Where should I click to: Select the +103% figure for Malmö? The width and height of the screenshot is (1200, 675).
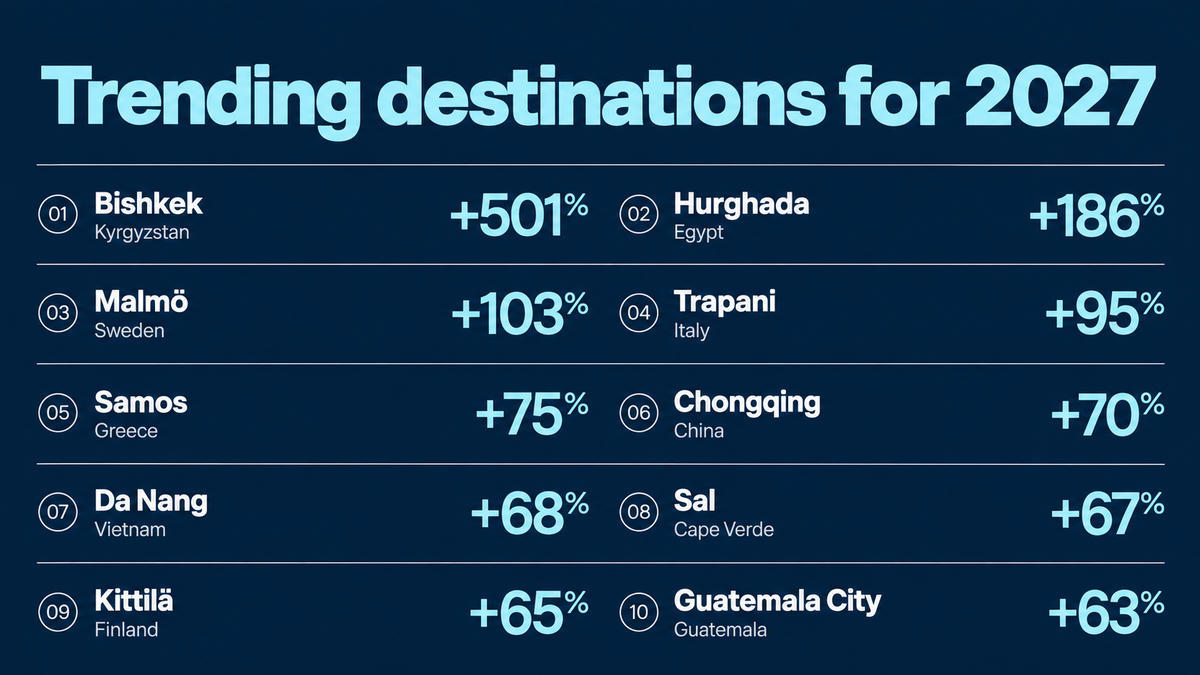(519, 315)
